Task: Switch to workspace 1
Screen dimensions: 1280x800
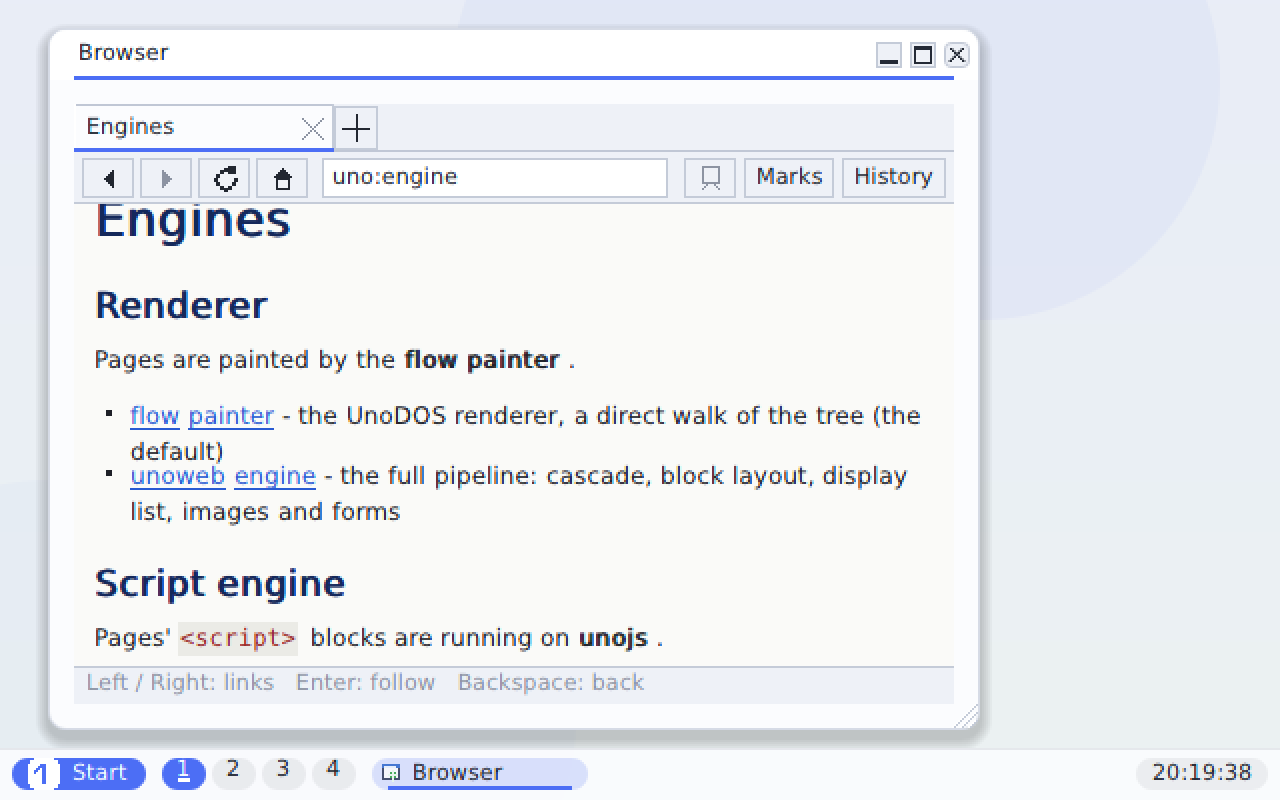Action: 184,773
